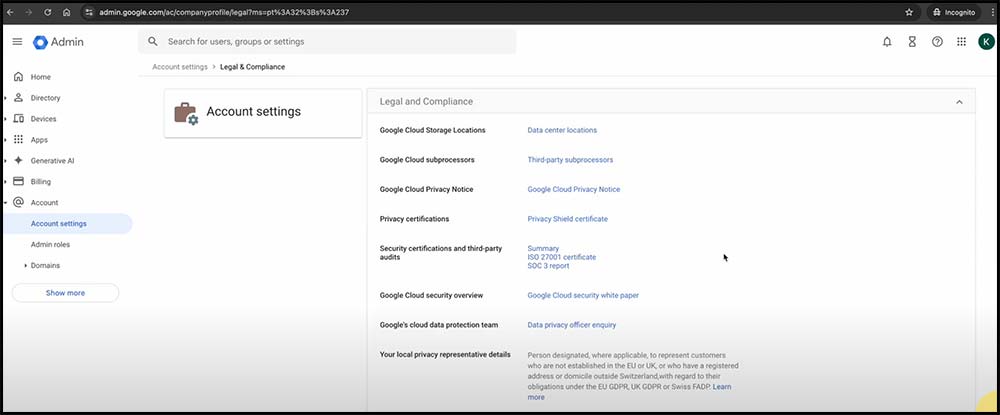Click Google Cloud Storage Locations label
Screen dimensions: 1000x415
432,130
